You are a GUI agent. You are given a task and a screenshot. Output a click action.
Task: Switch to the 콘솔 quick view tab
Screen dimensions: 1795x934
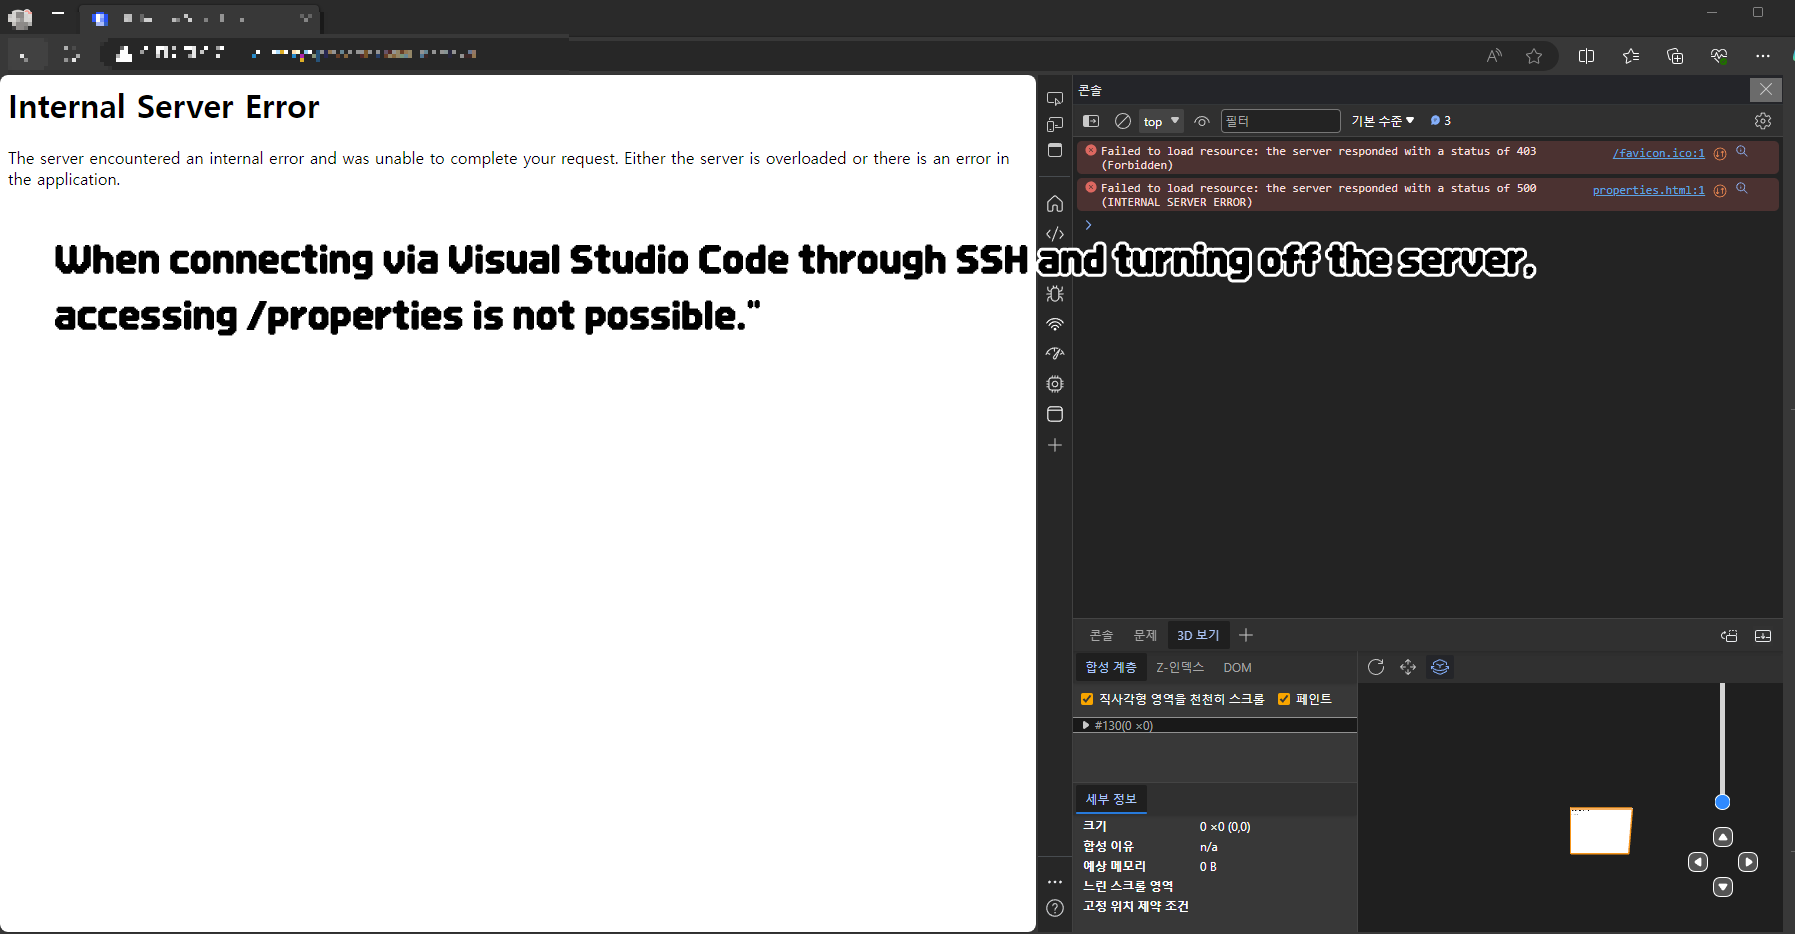click(x=1101, y=635)
